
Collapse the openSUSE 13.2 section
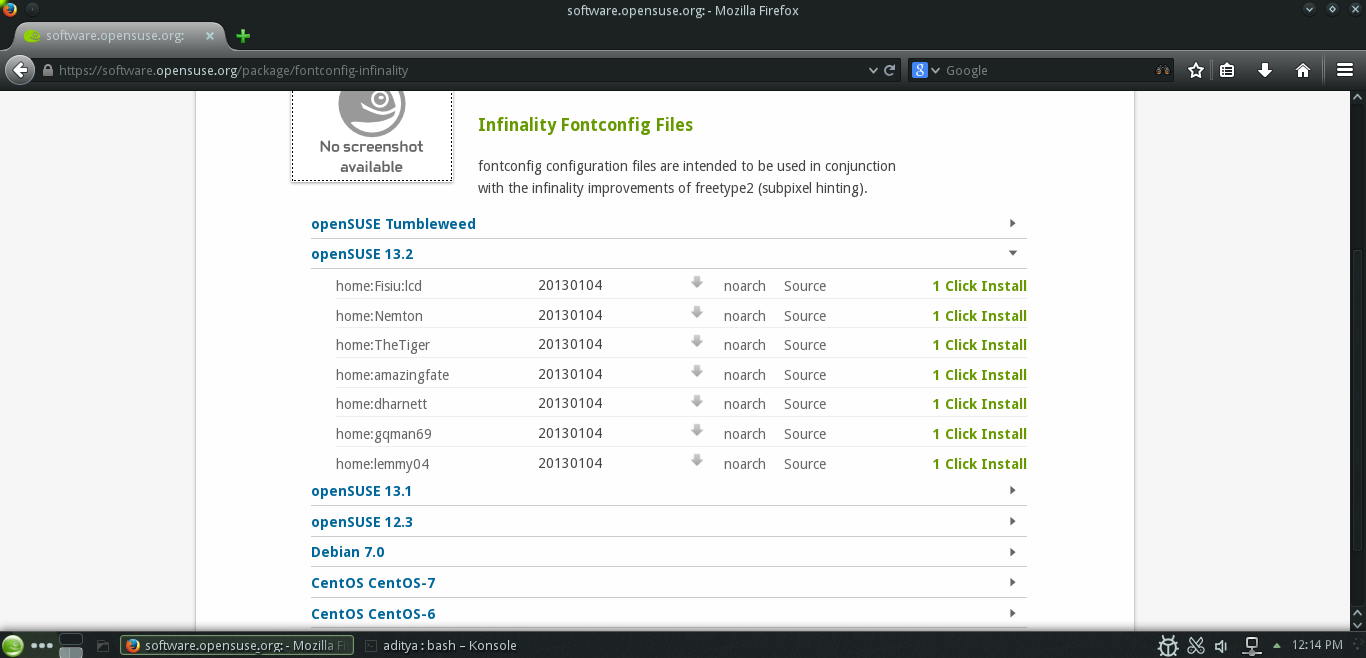pos(668,254)
